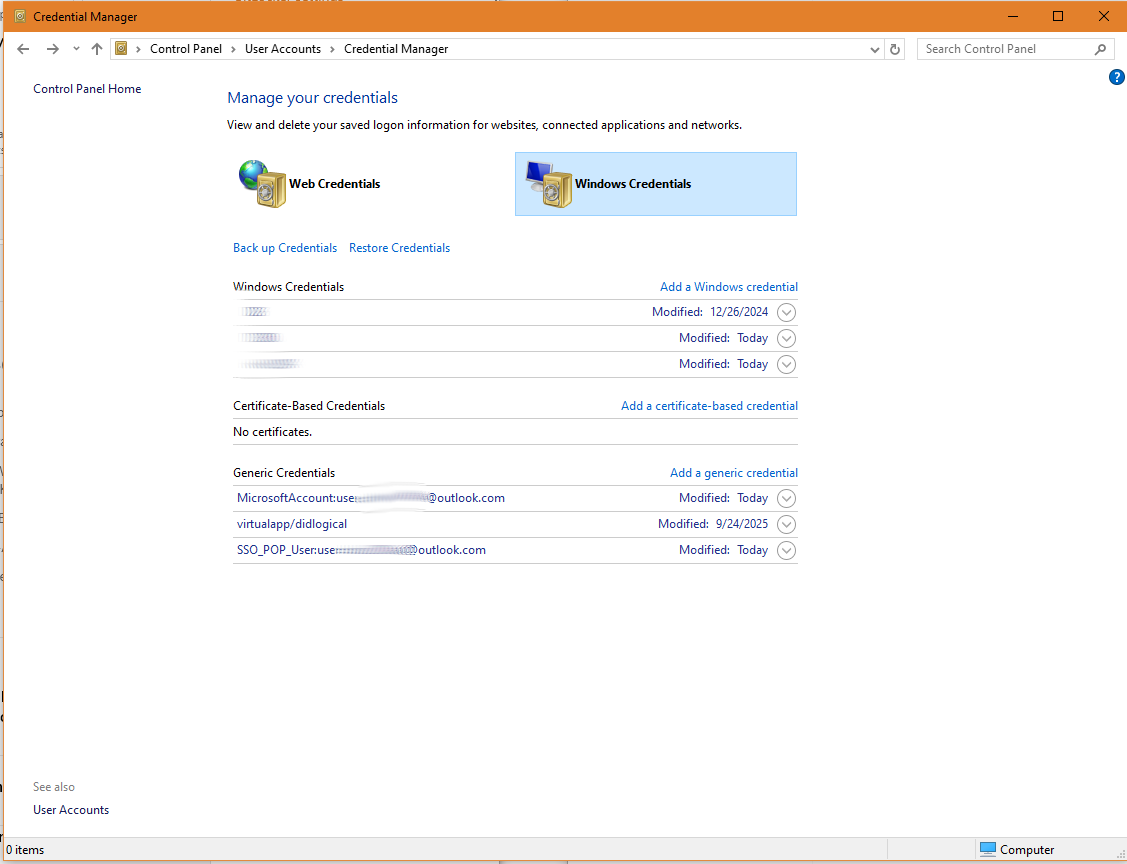Open the address bar history dropdown
This screenshot has width=1127, height=864.
875,50
